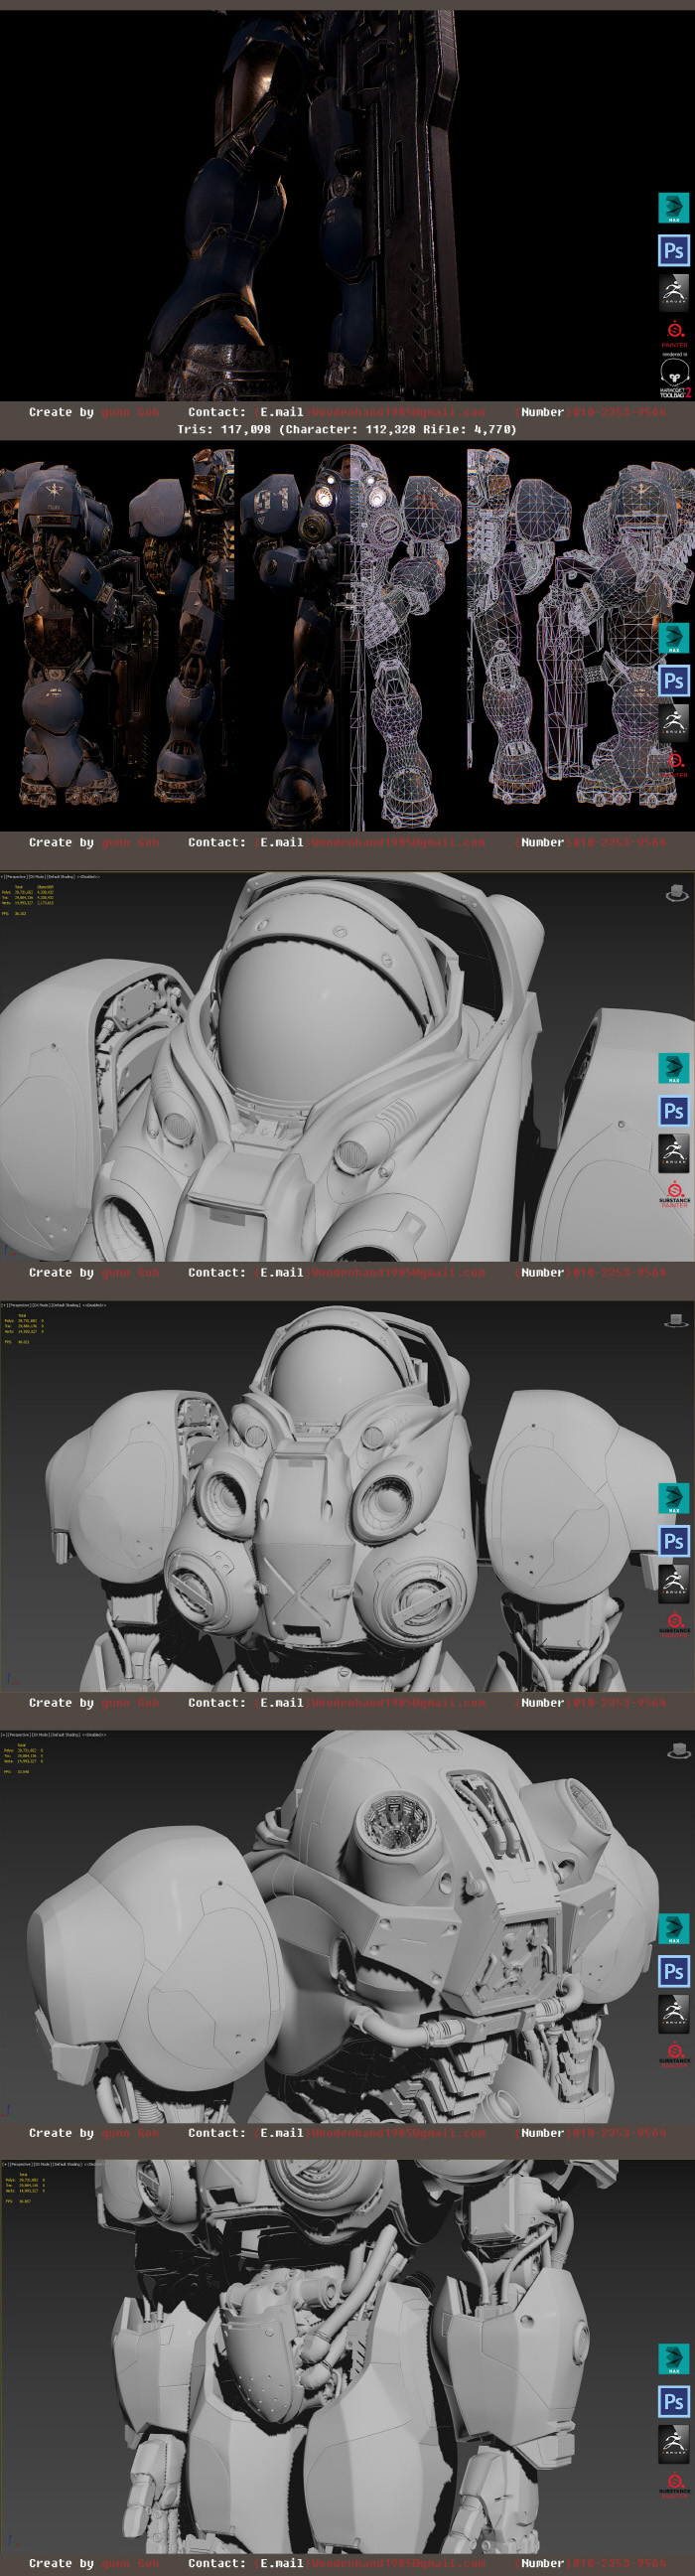Select the Photoshop icon in the bottom waist-and-legs panel
This screenshot has height=2576, width=695.
tap(674, 2400)
